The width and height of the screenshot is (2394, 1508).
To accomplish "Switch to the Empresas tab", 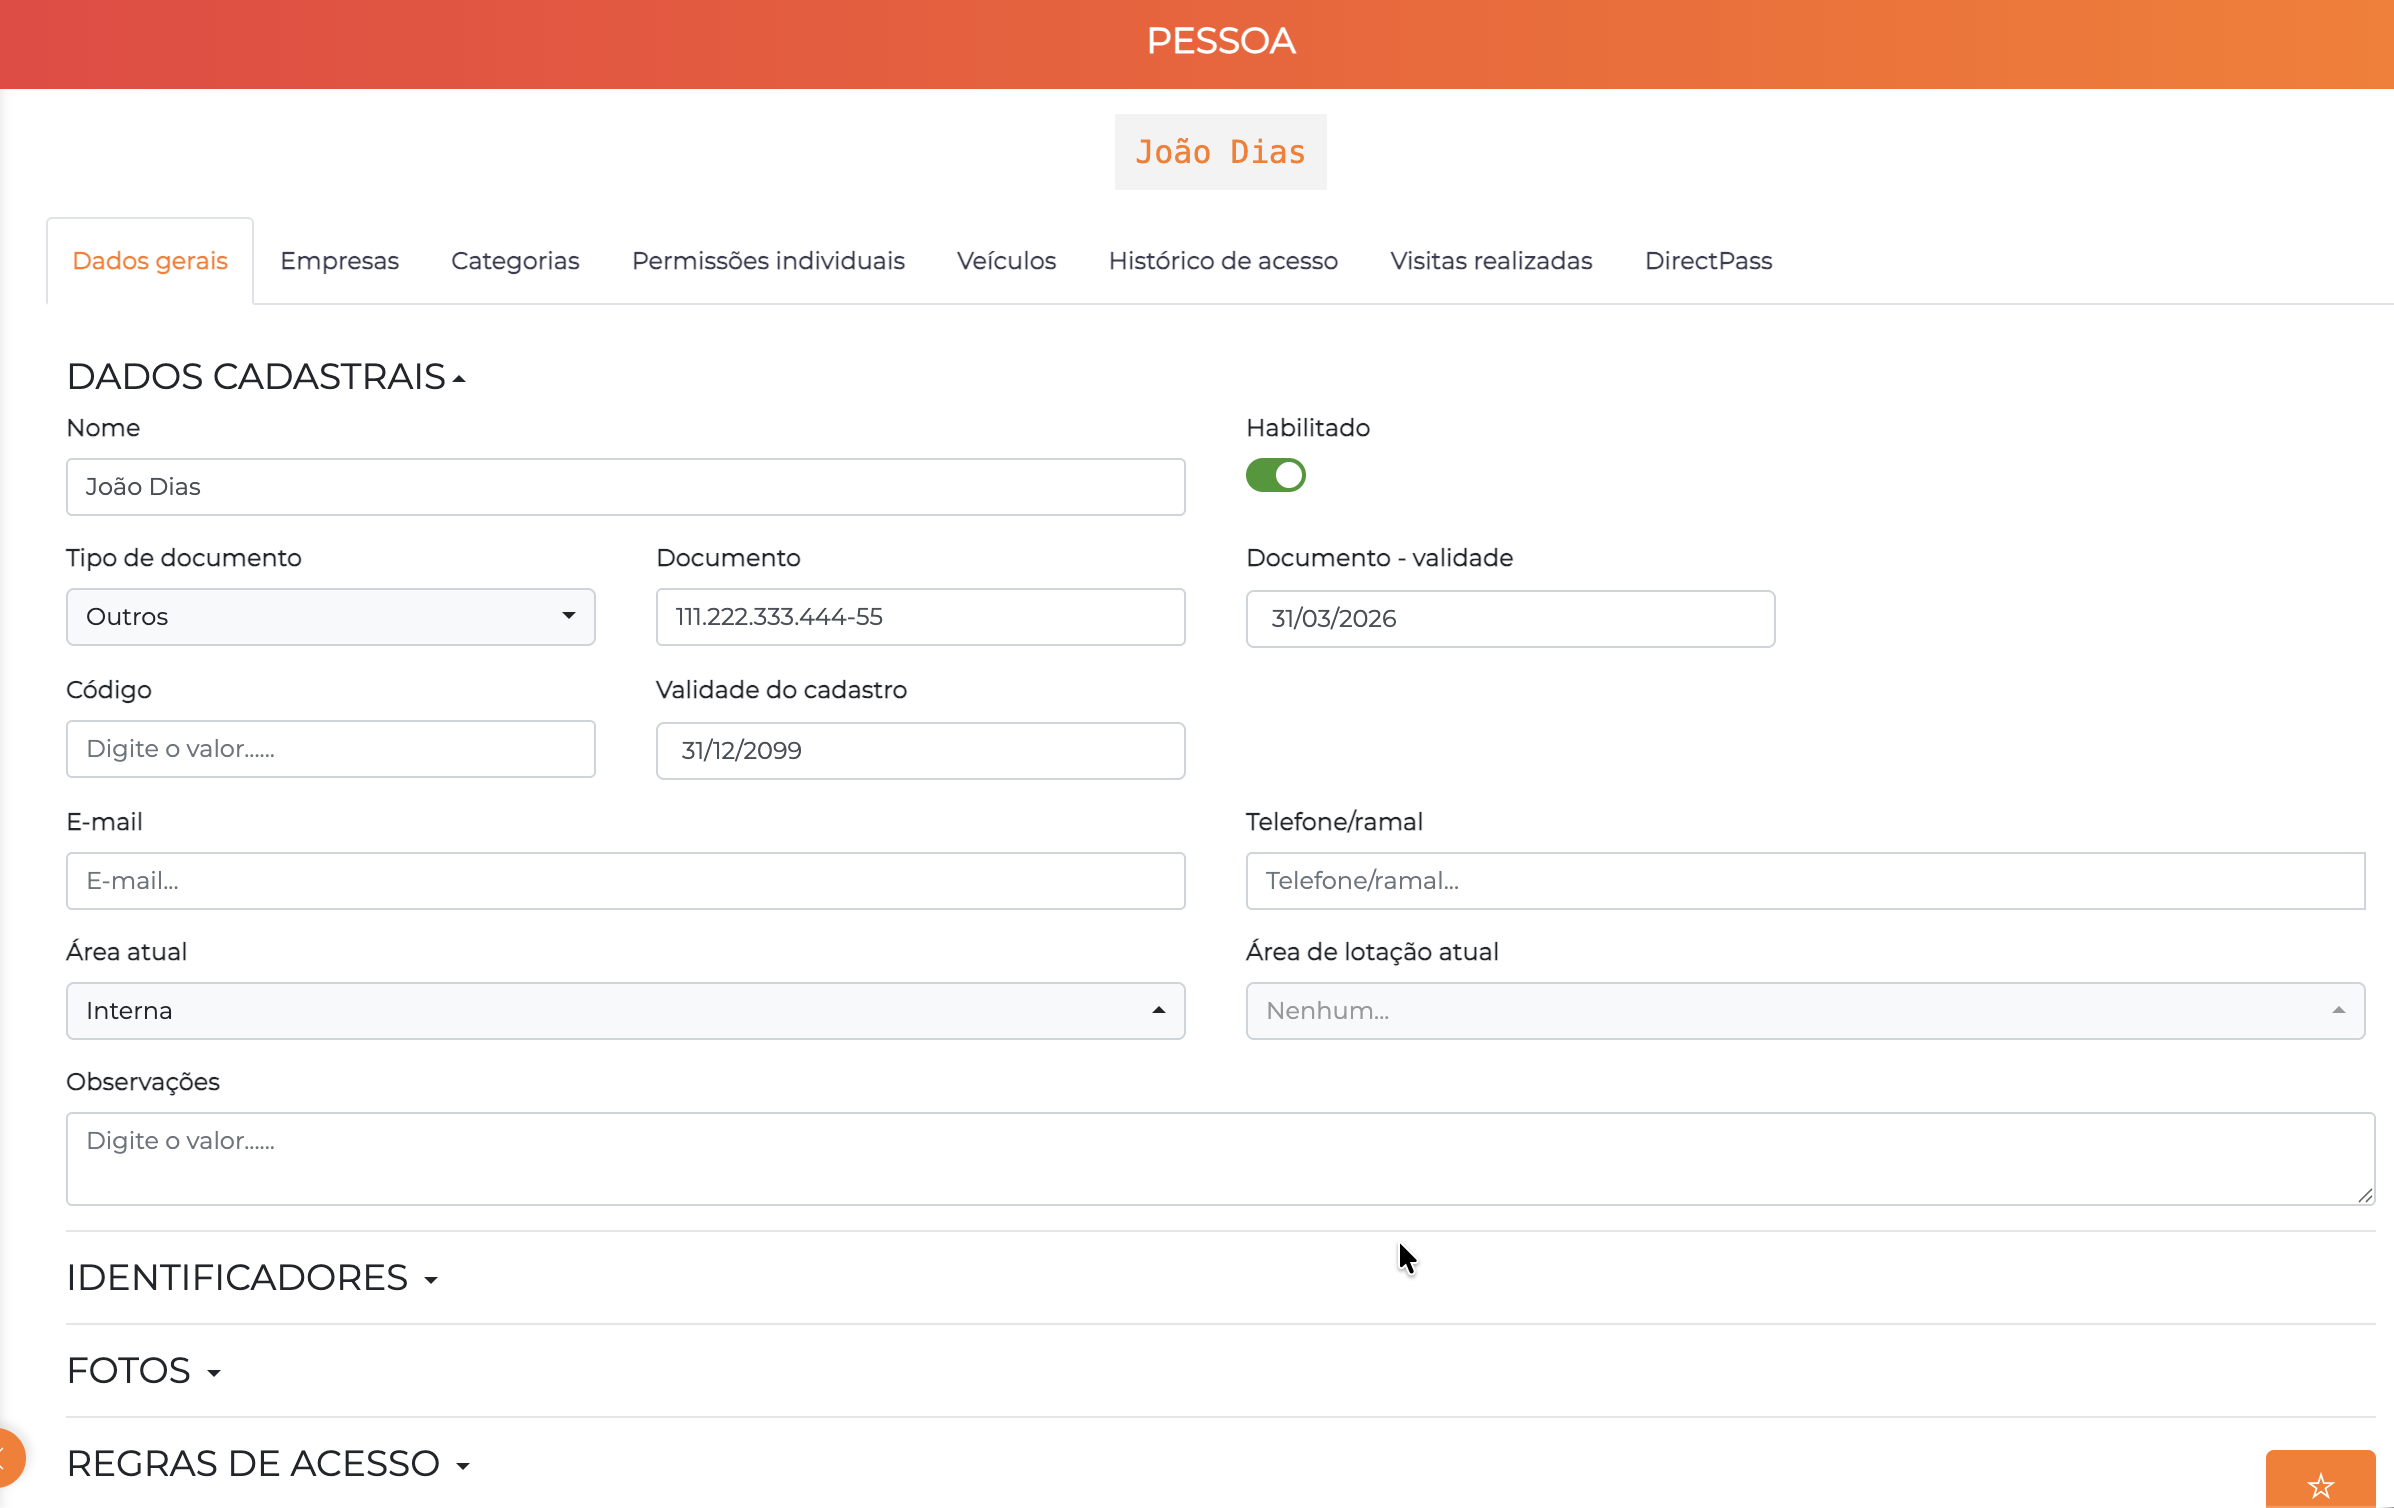I will point(339,261).
